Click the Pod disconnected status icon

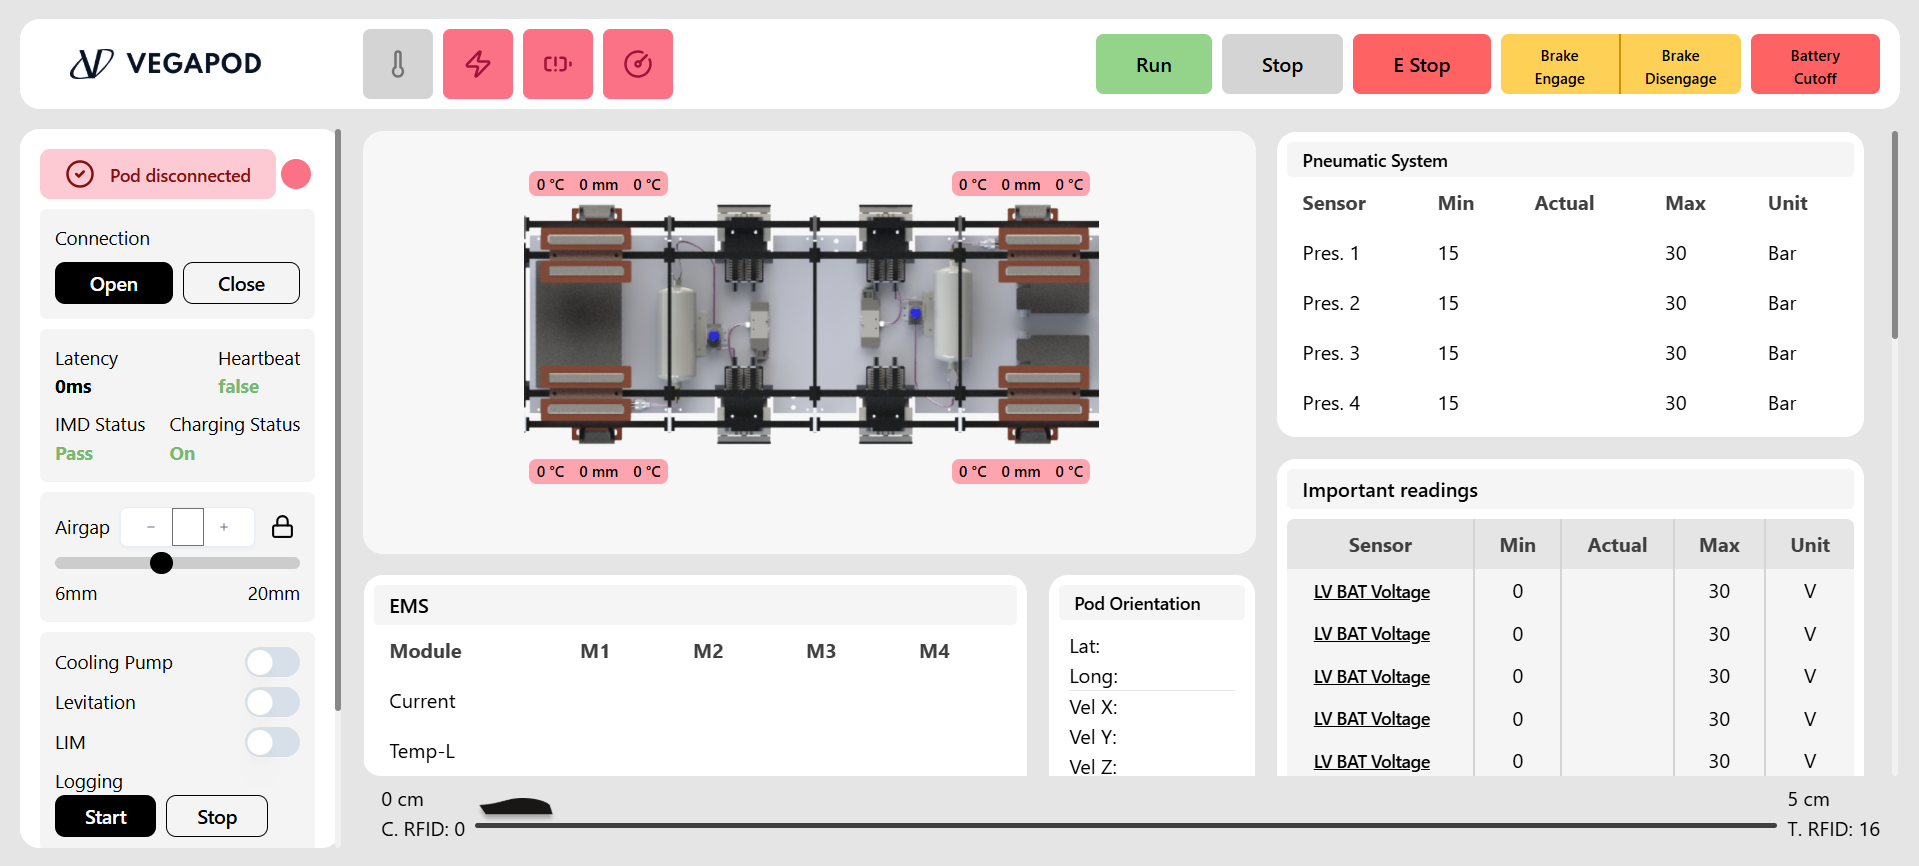pos(80,175)
